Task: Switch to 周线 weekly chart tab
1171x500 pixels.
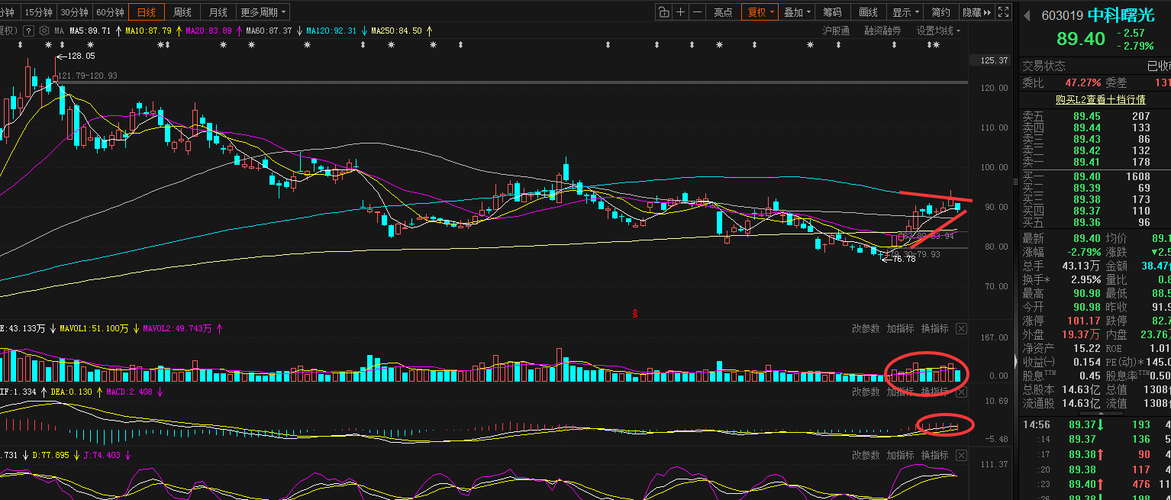Action: coord(182,12)
